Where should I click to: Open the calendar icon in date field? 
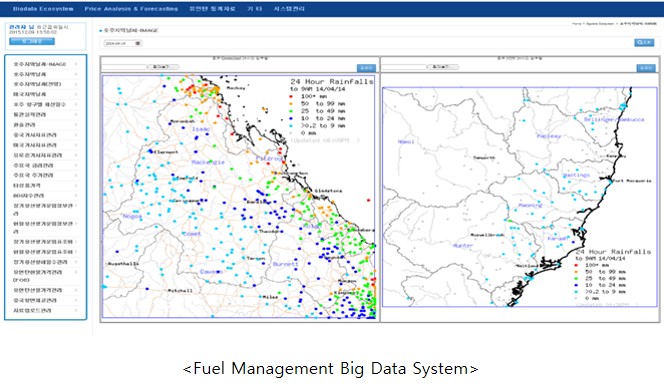click(x=138, y=43)
